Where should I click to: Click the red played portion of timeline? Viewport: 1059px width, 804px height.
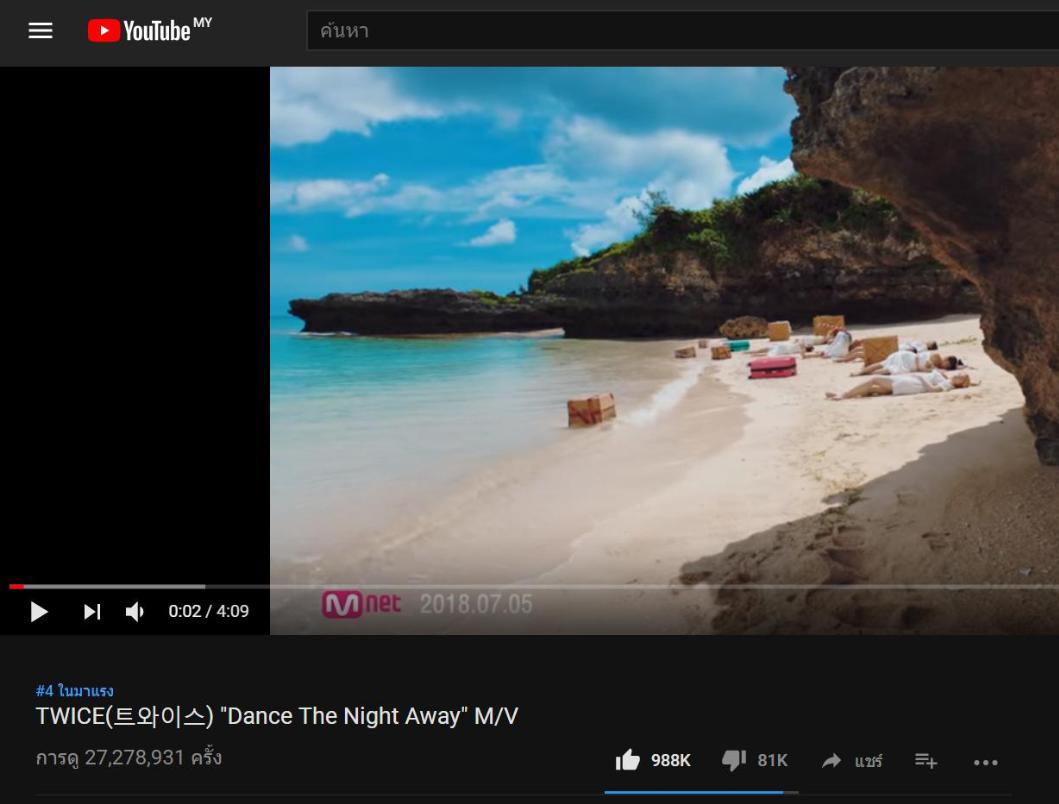pos(16,586)
